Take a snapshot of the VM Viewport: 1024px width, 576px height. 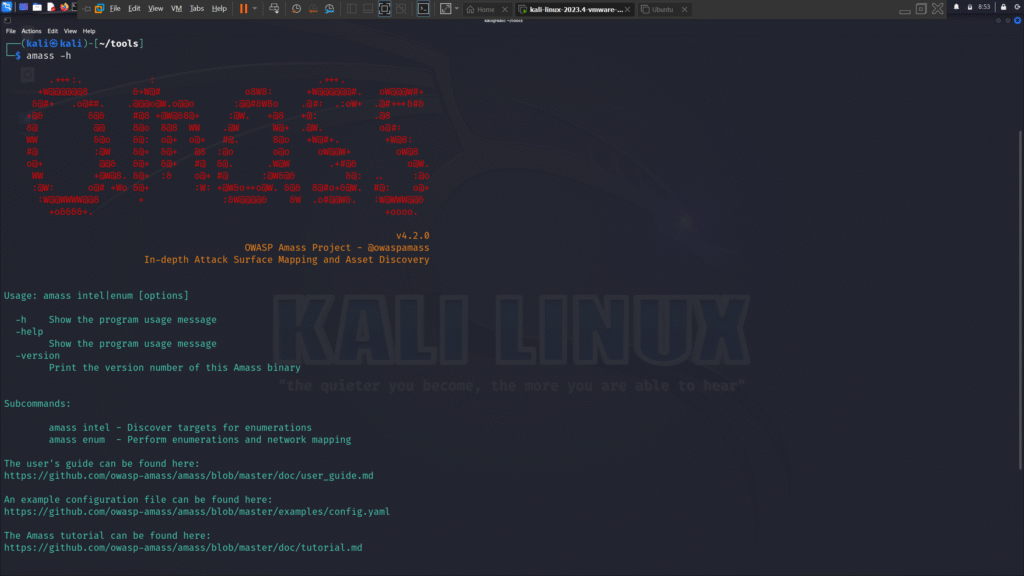296,8
